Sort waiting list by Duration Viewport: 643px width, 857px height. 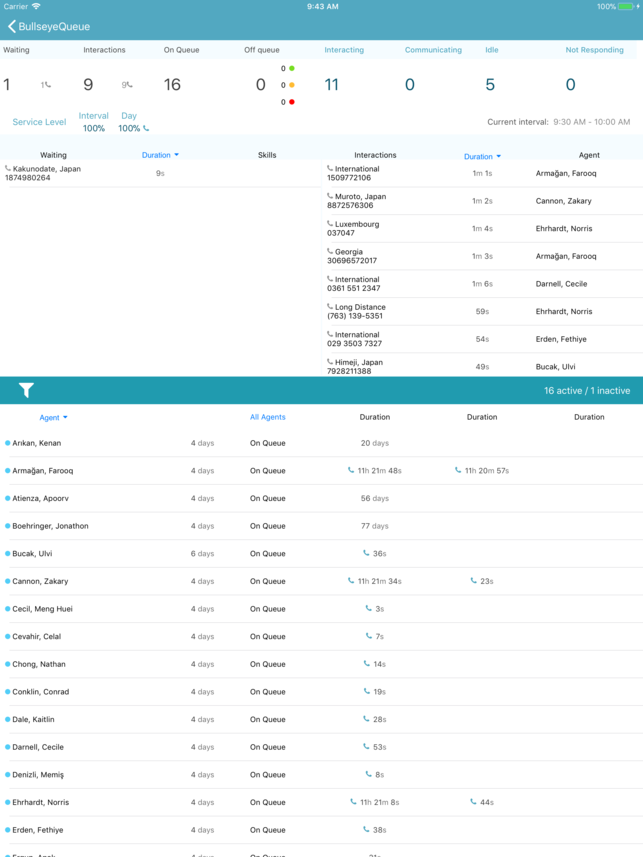pyautogui.click(x=160, y=155)
